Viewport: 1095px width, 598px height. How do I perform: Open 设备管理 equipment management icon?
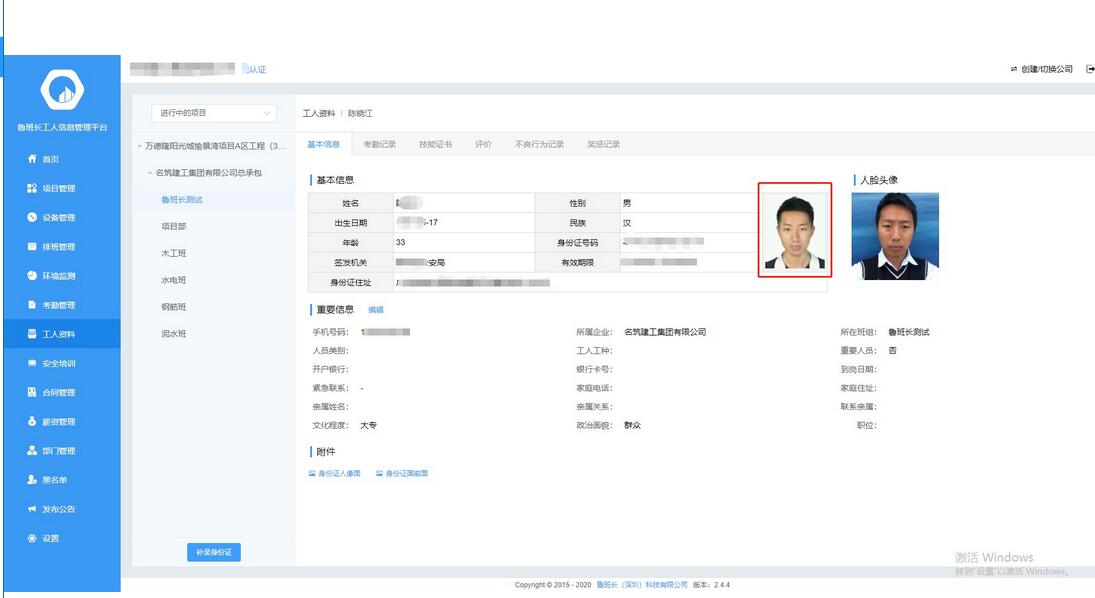(33, 217)
